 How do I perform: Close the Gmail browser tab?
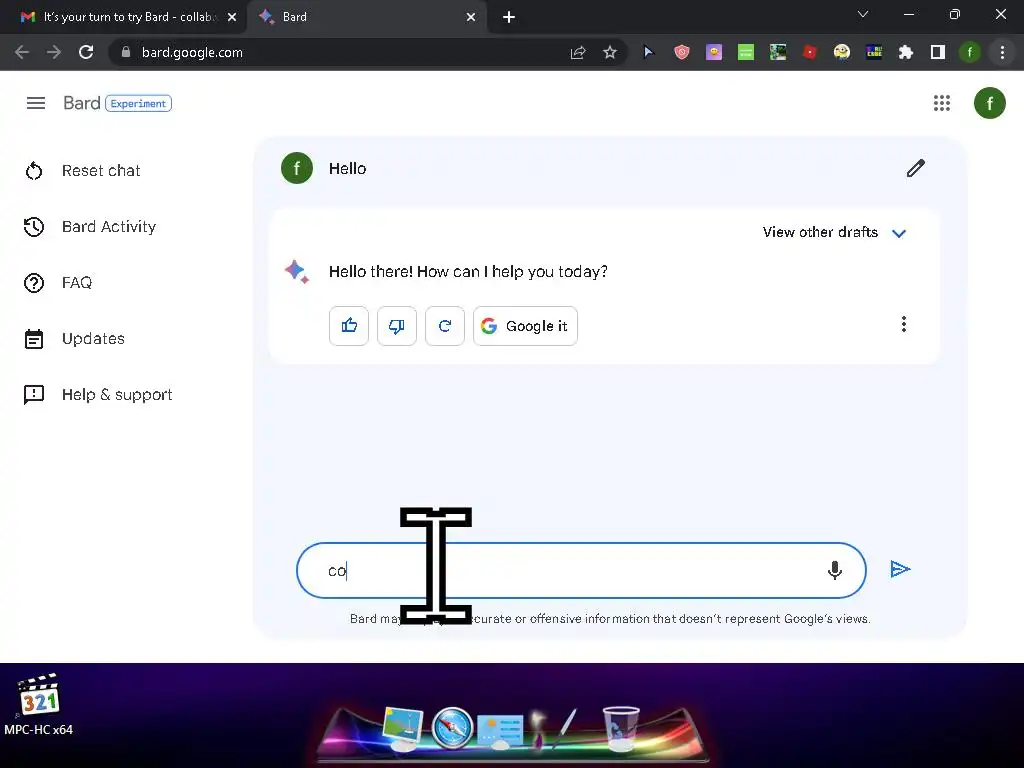point(232,18)
